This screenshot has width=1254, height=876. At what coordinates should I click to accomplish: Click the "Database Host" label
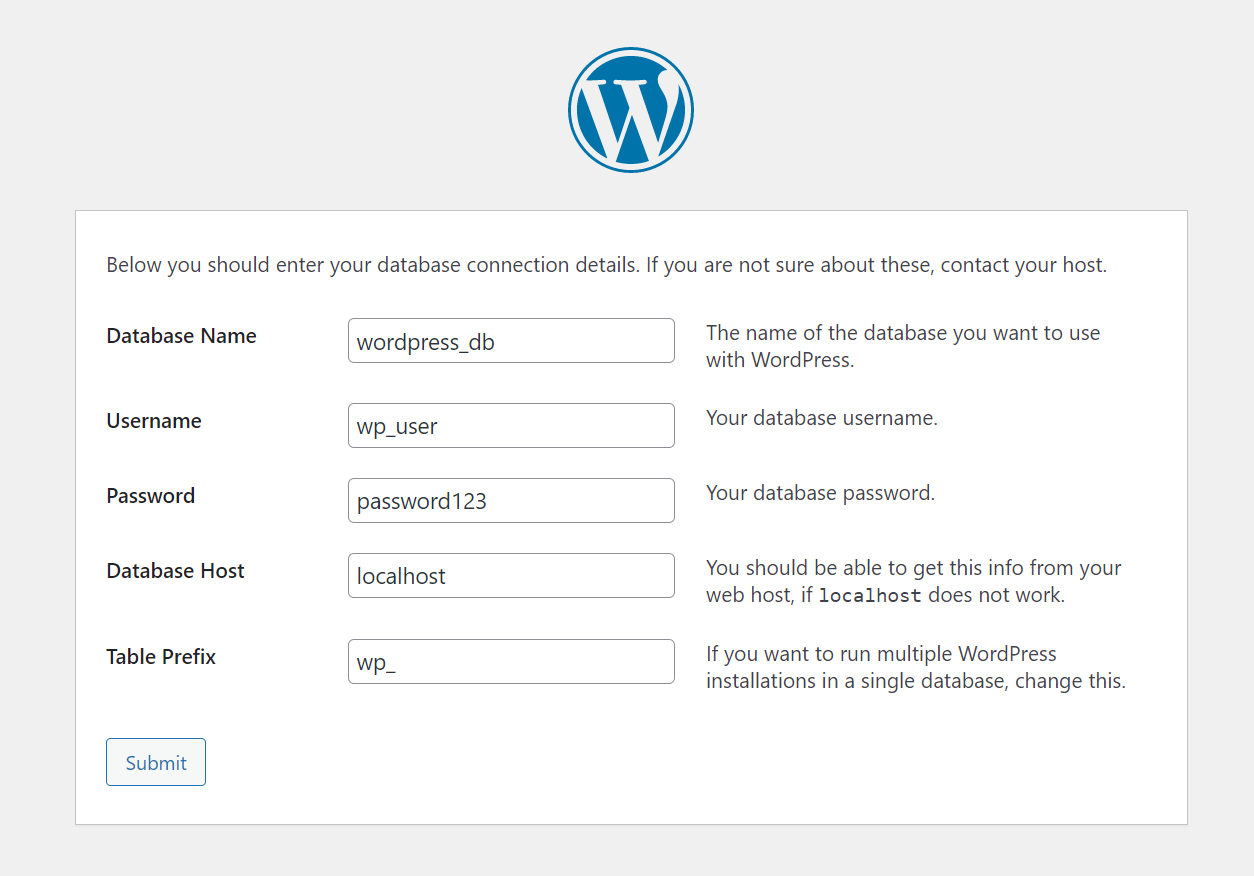point(175,571)
